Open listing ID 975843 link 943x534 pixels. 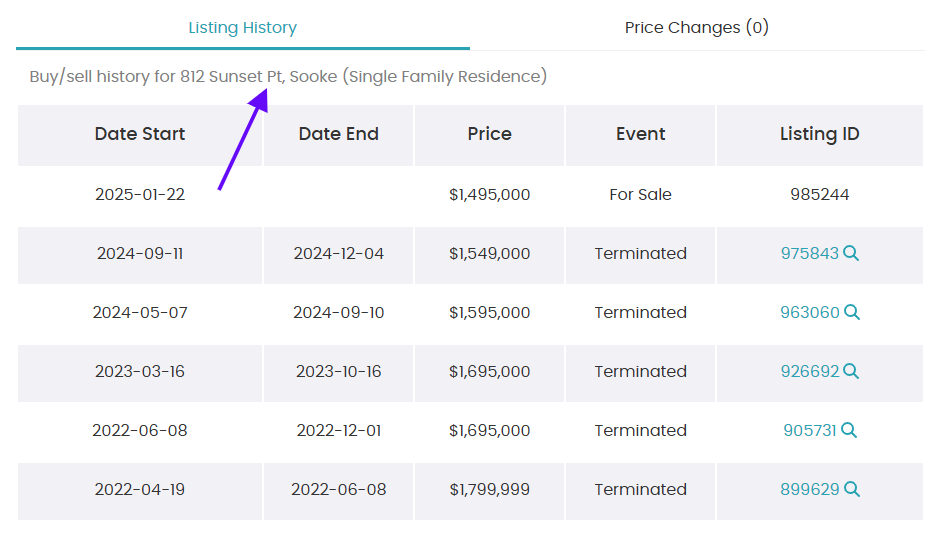pos(809,253)
